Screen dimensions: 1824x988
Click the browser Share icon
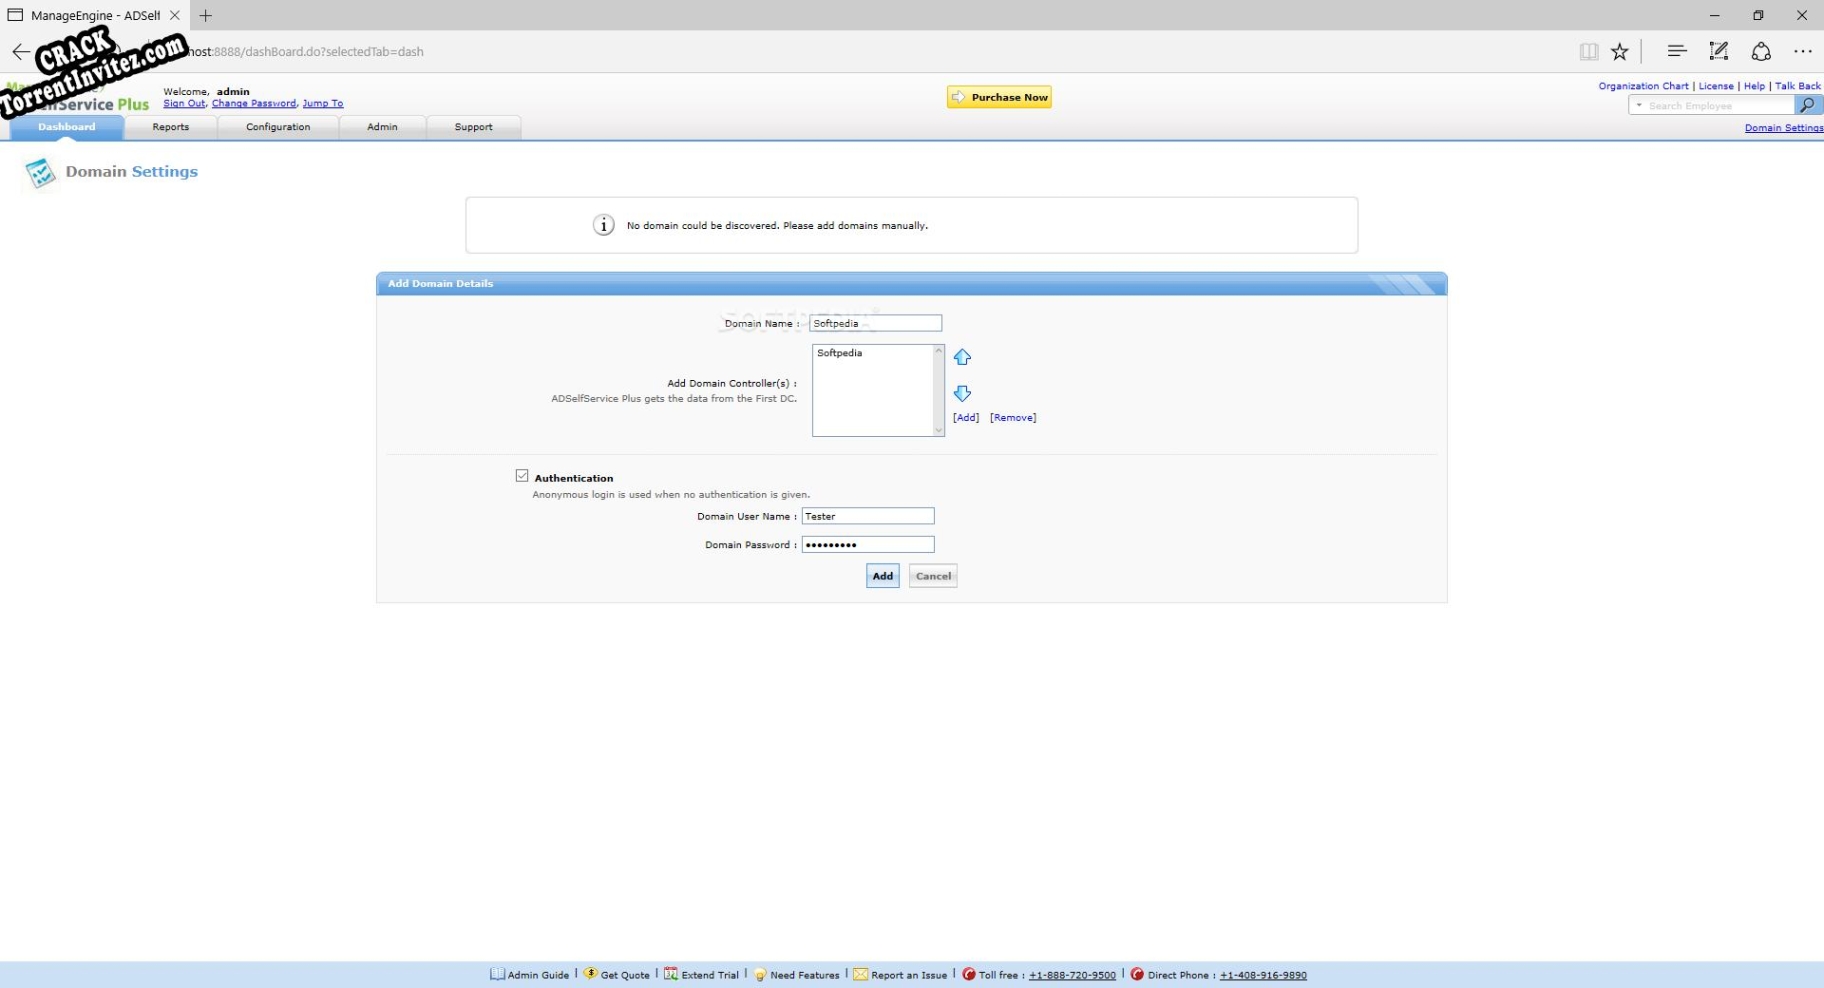pyautogui.click(x=1761, y=51)
